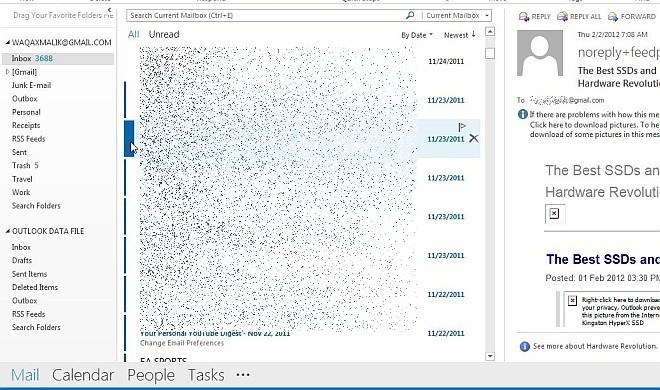Open the Gmail Inbox with 3688 unread
Image resolution: width=660 pixels, height=390 pixels.
point(58,58)
